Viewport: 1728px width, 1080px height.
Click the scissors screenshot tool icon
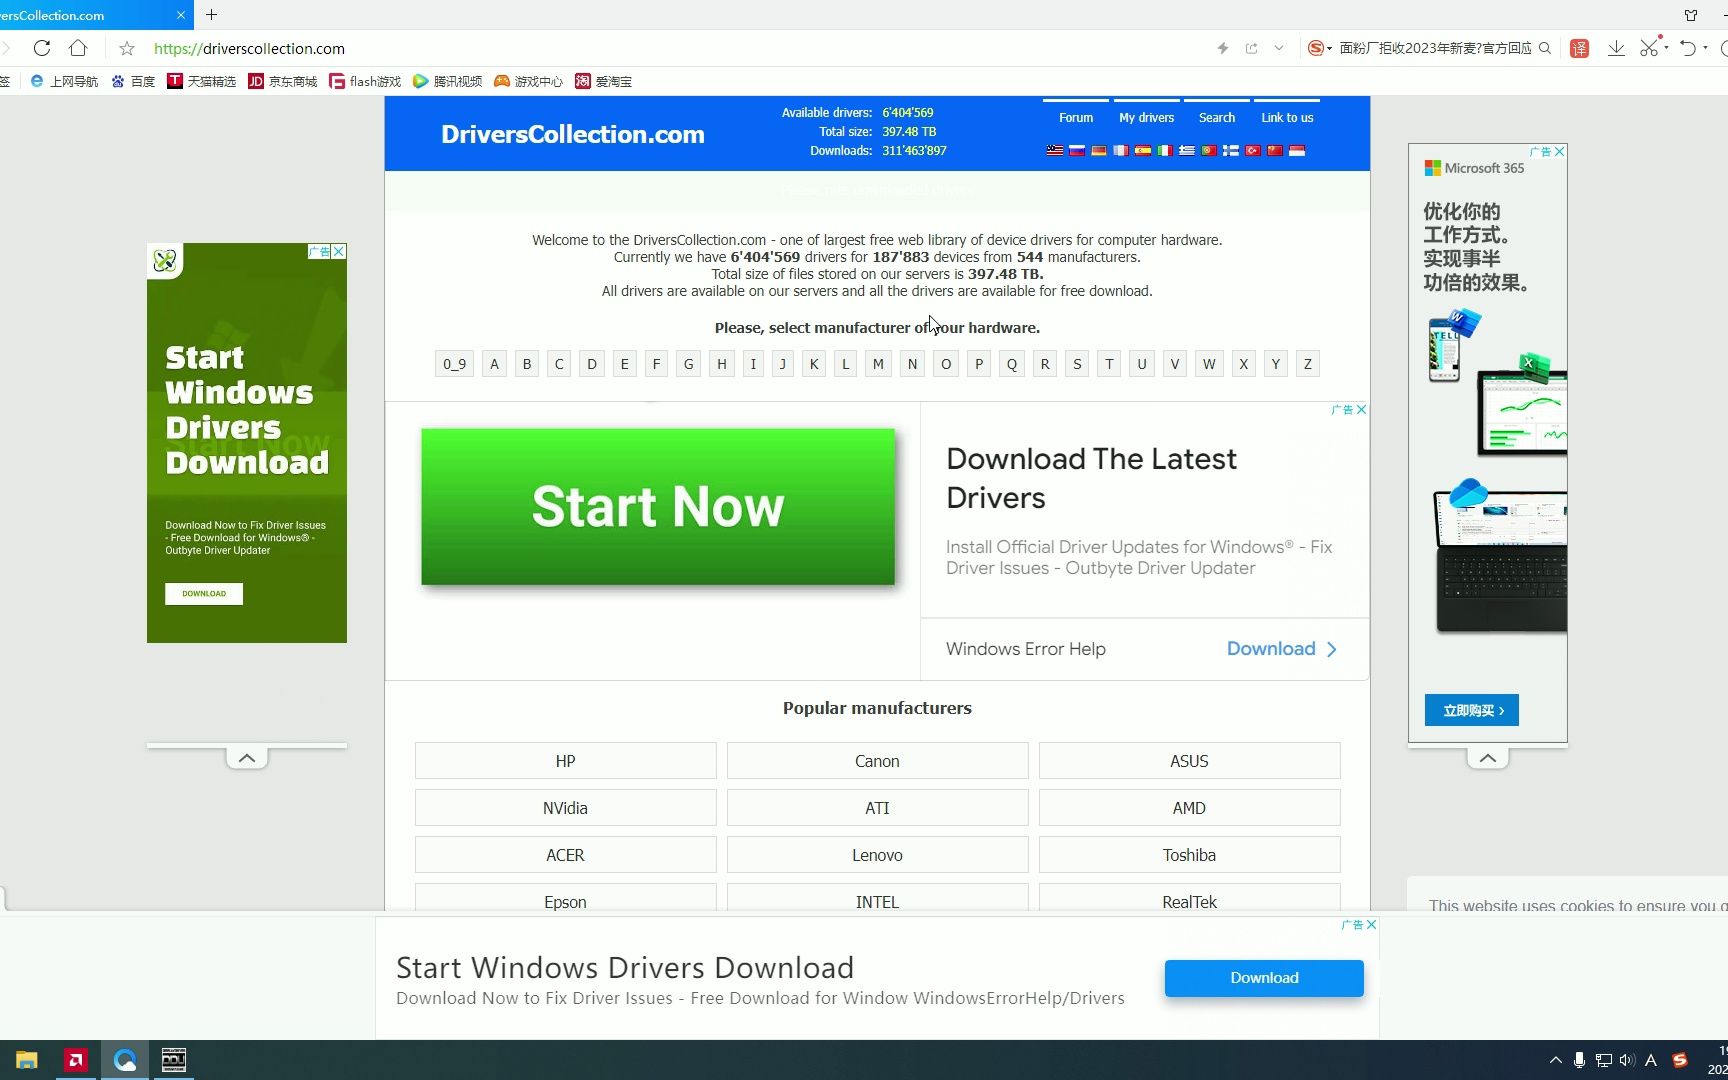point(1649,47)
